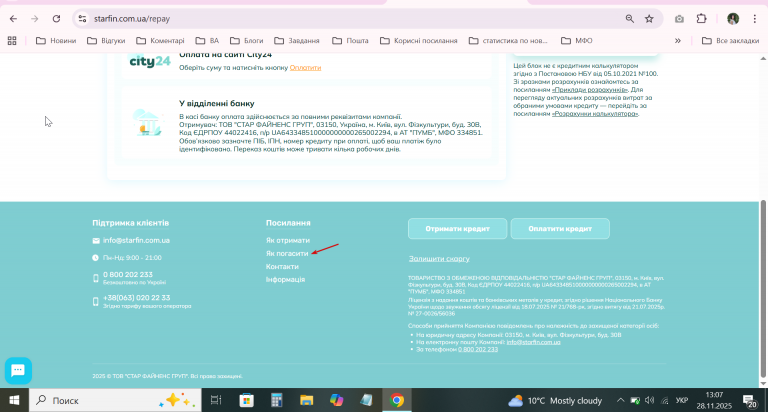Screen dimensions: 768x412
Task: Open the Calculator taskbar icon
Action: pyautogui.click(x=277, y=400)
